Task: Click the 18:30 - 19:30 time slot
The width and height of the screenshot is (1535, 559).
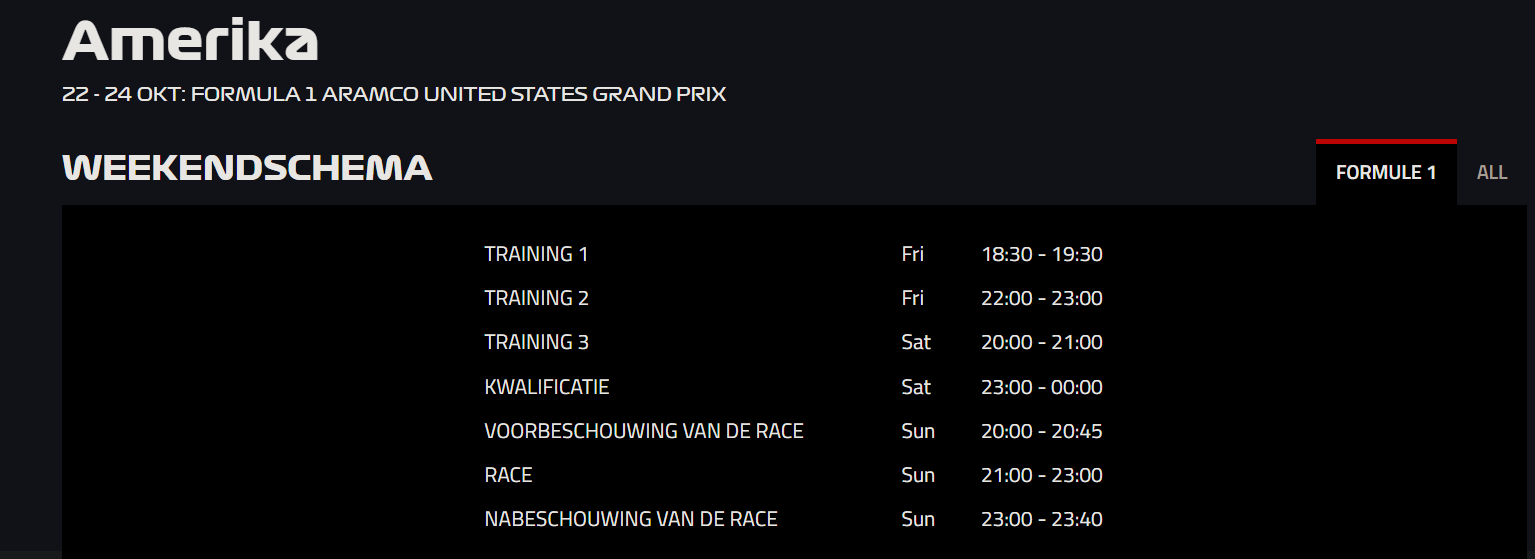Action: pyautogui.click(x=1042, y=254)
